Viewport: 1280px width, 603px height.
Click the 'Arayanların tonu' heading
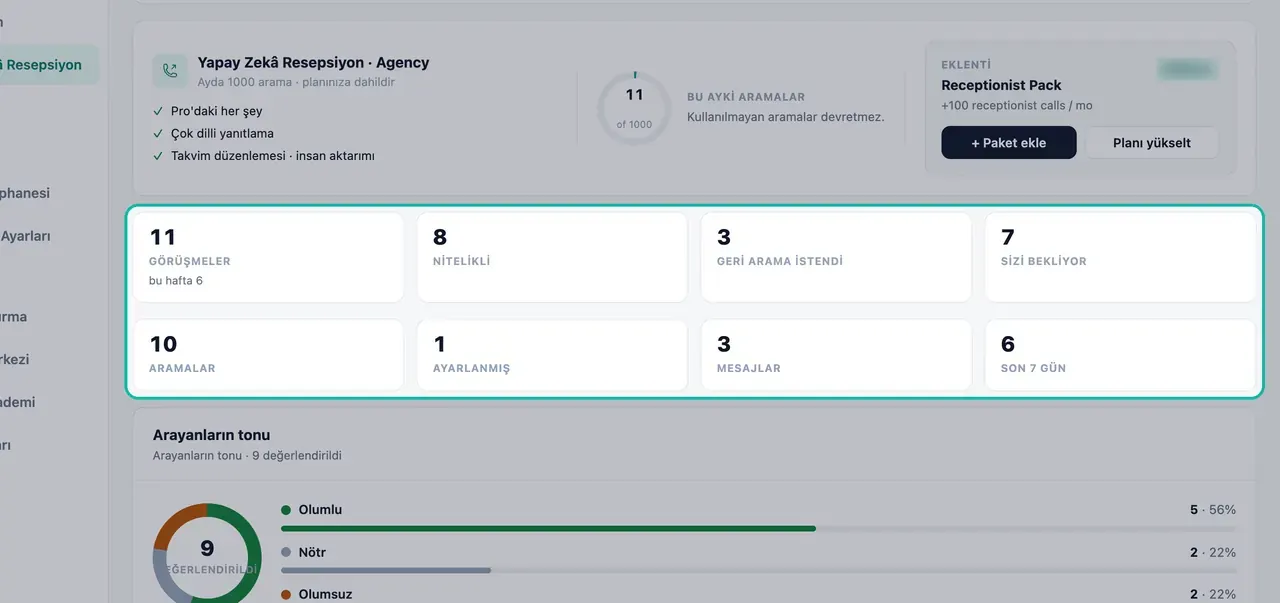(x=211, y=435)
